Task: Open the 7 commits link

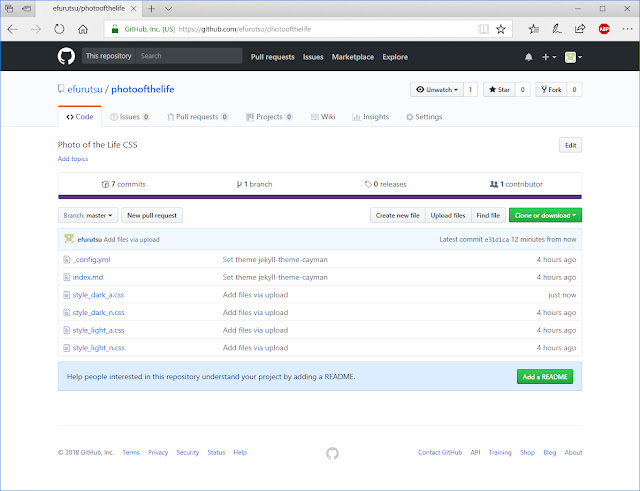Action: click(124, 184)
